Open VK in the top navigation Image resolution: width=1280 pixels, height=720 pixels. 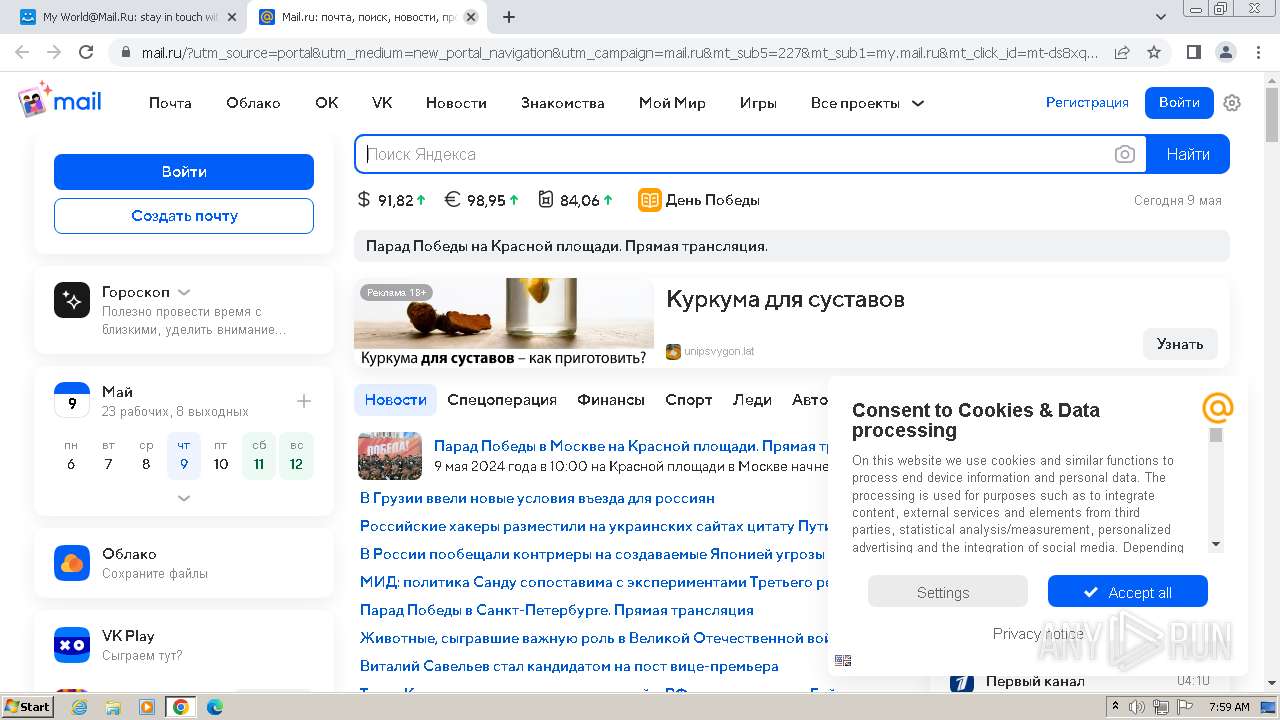click(x=382, y=103)
